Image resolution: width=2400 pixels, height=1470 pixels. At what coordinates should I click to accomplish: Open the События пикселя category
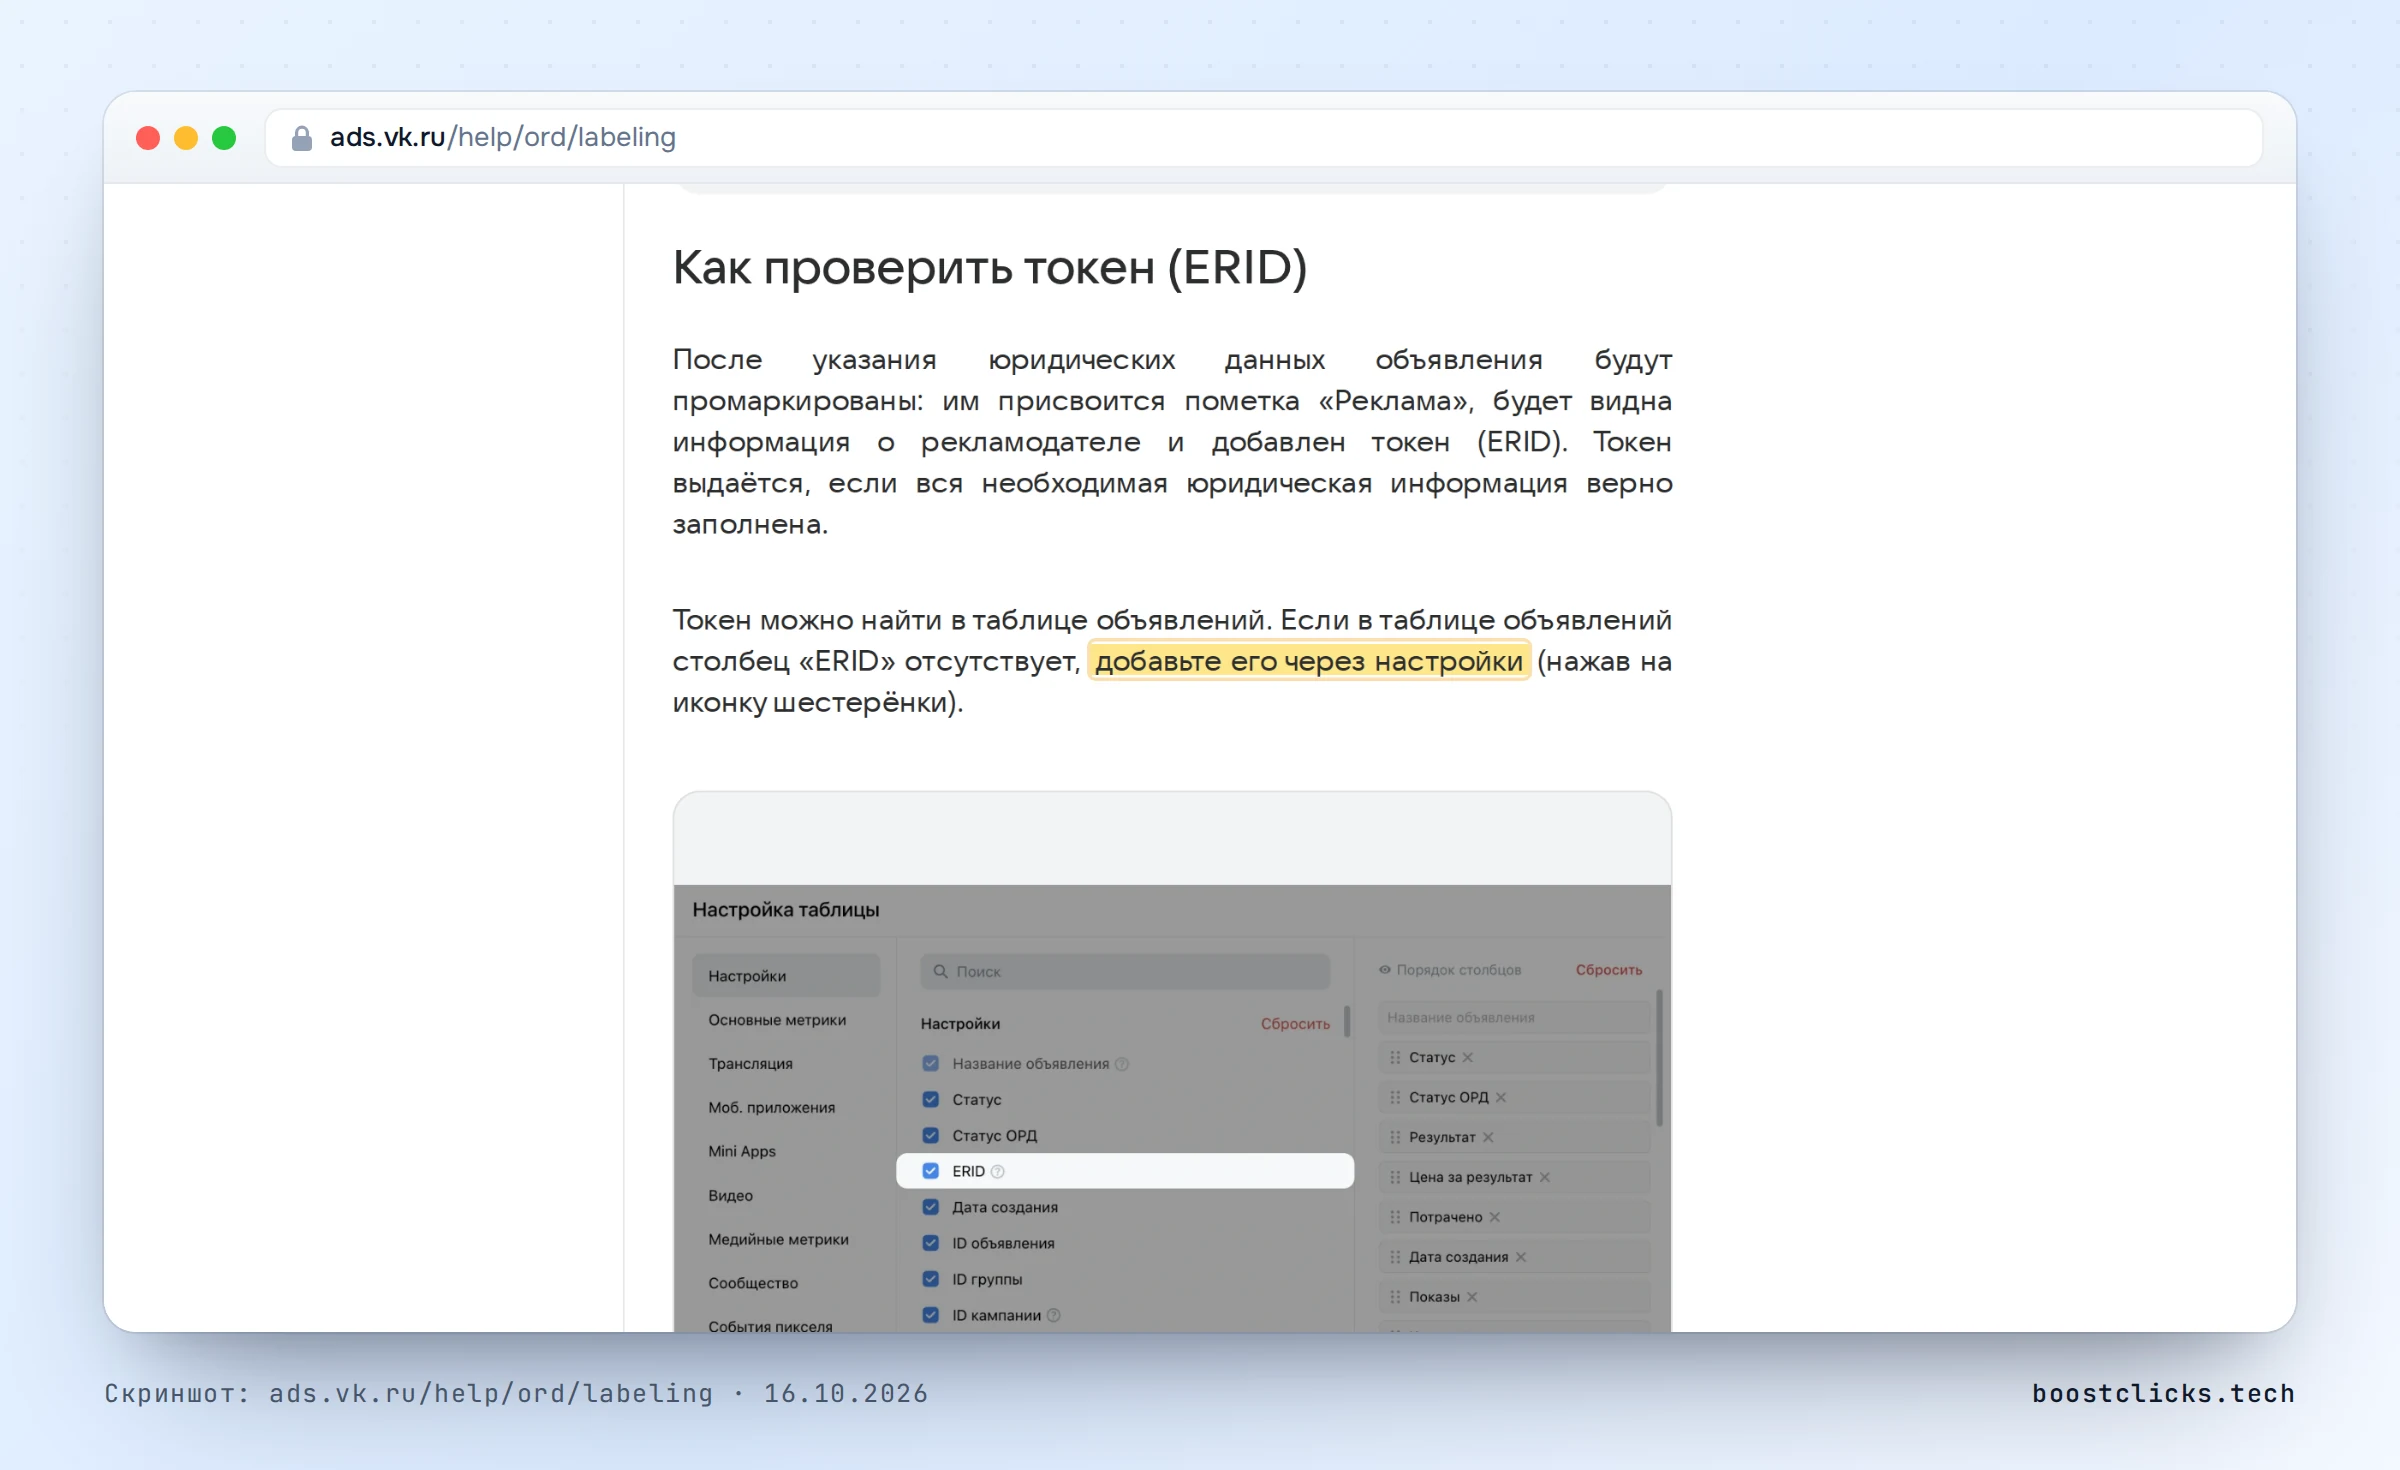pos(770,1326)
